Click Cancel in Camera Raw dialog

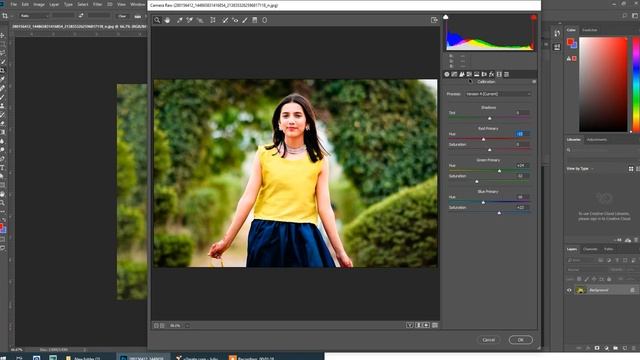489,340
